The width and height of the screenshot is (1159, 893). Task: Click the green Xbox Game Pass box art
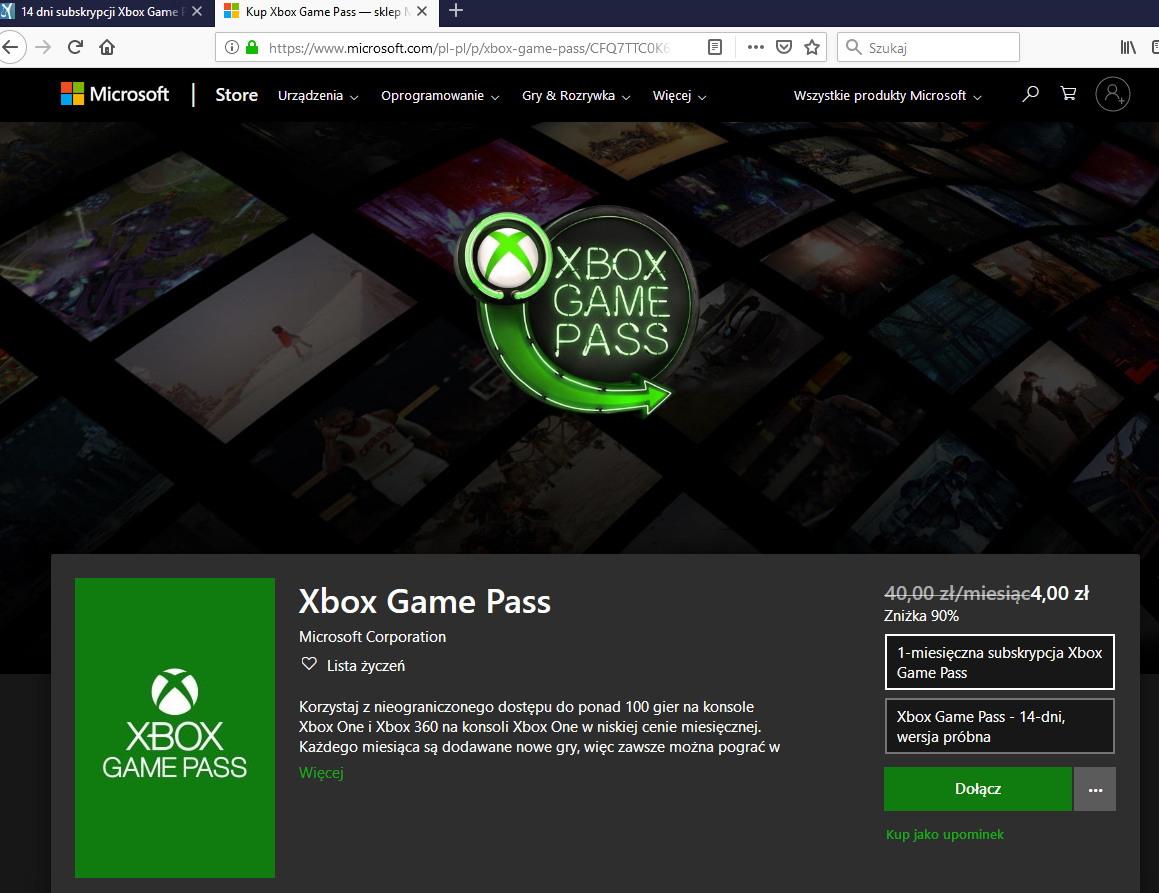pos(174,727)
